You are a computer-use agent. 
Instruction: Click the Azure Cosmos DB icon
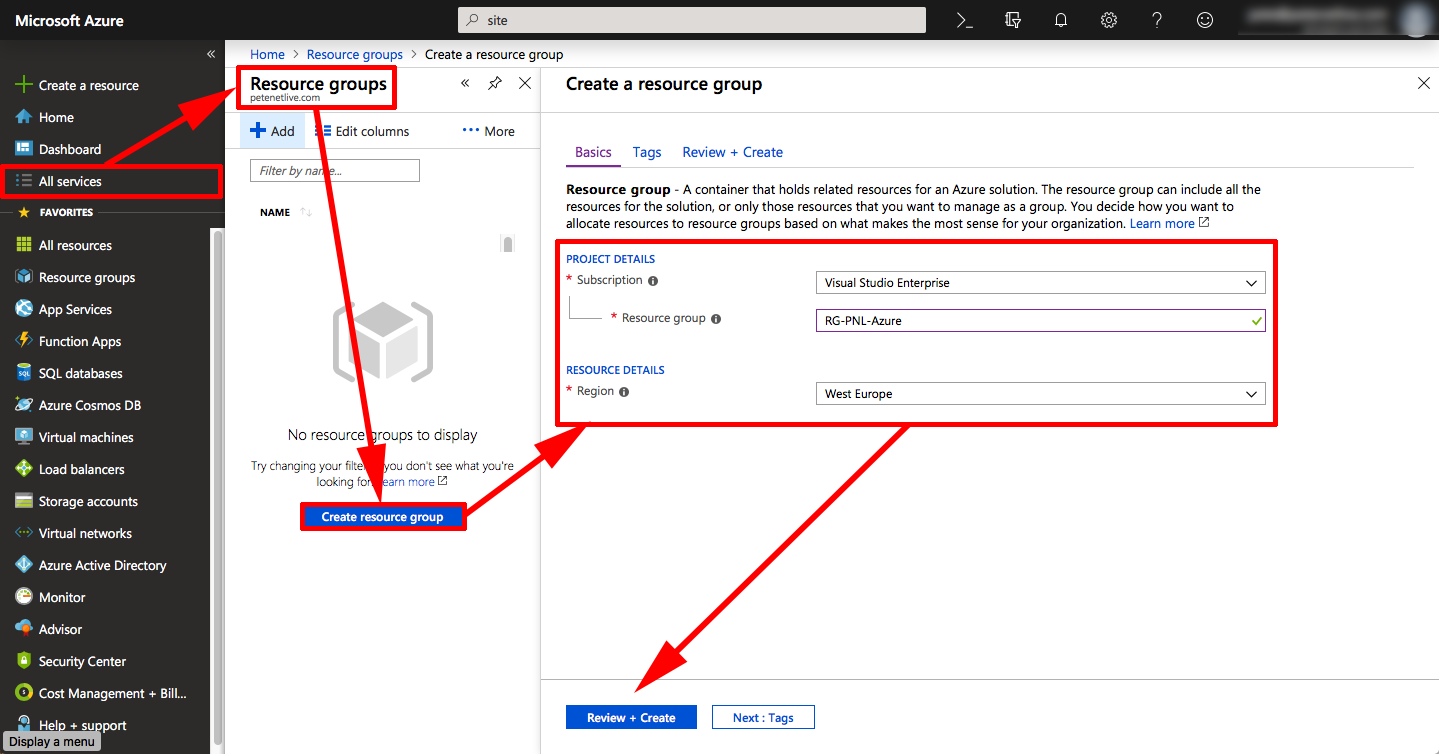24,405
